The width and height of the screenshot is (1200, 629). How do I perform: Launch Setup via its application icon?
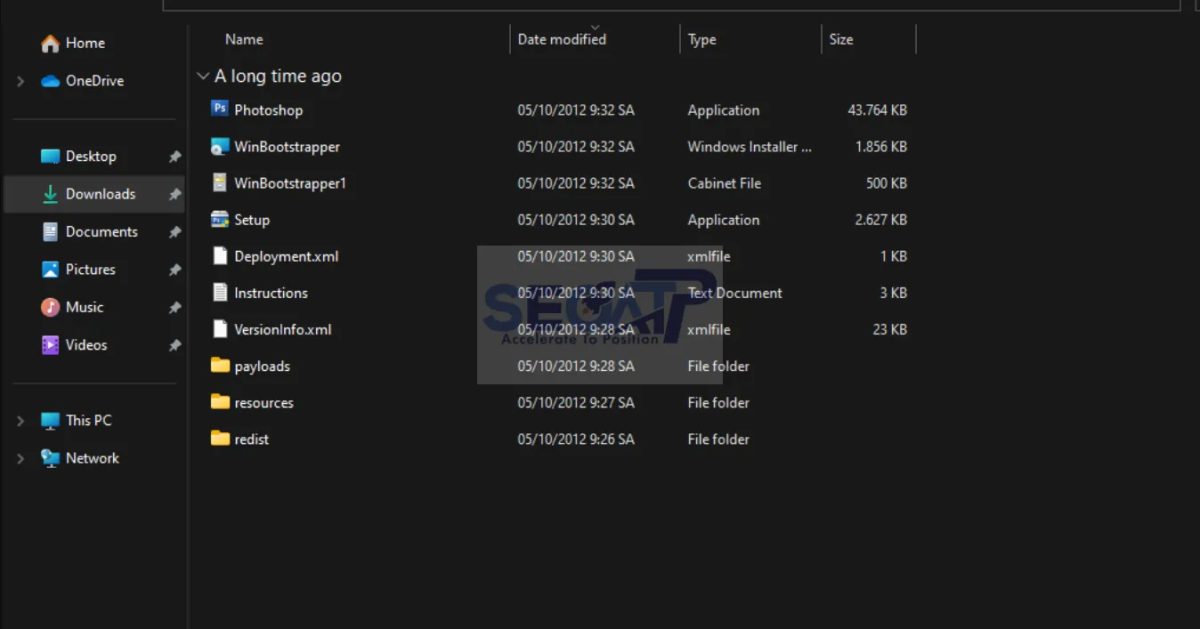pos(219,219)
